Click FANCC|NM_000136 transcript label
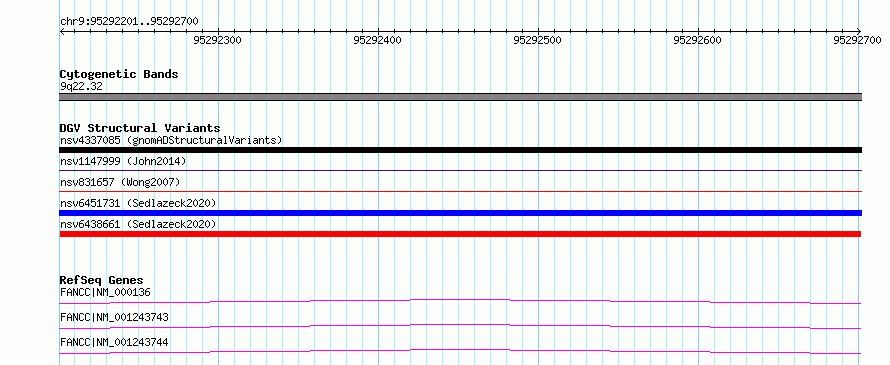This screenshot has height=365, width=890. click(x=105, y=293)
